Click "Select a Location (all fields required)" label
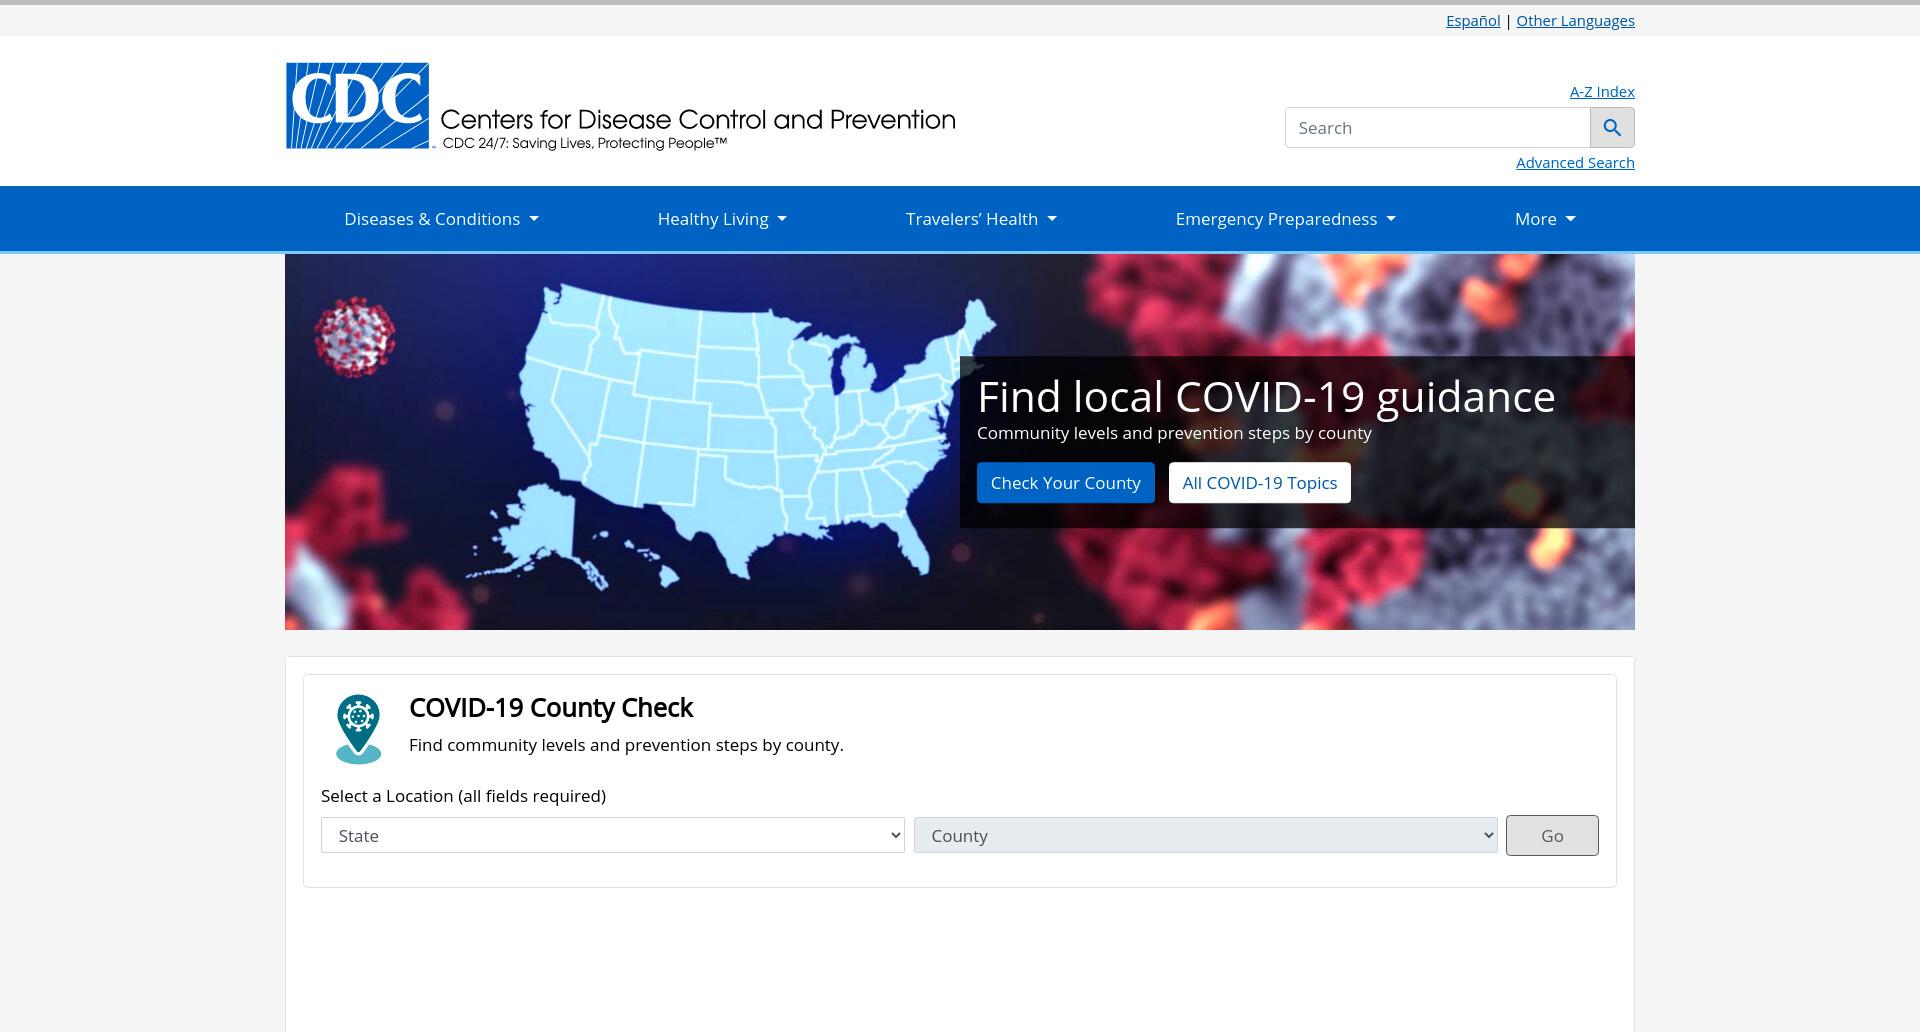This screenshot has width=1920, height=1032. (463, 796)
